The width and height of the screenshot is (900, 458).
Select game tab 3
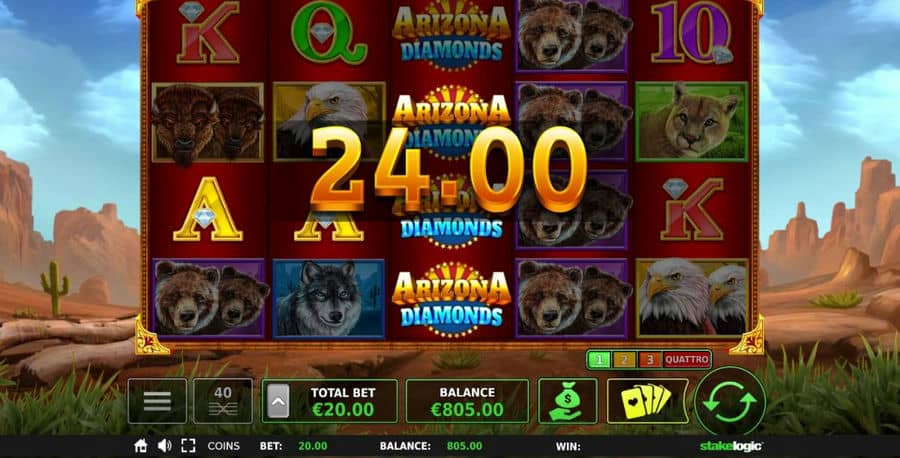tap(649, 360)
